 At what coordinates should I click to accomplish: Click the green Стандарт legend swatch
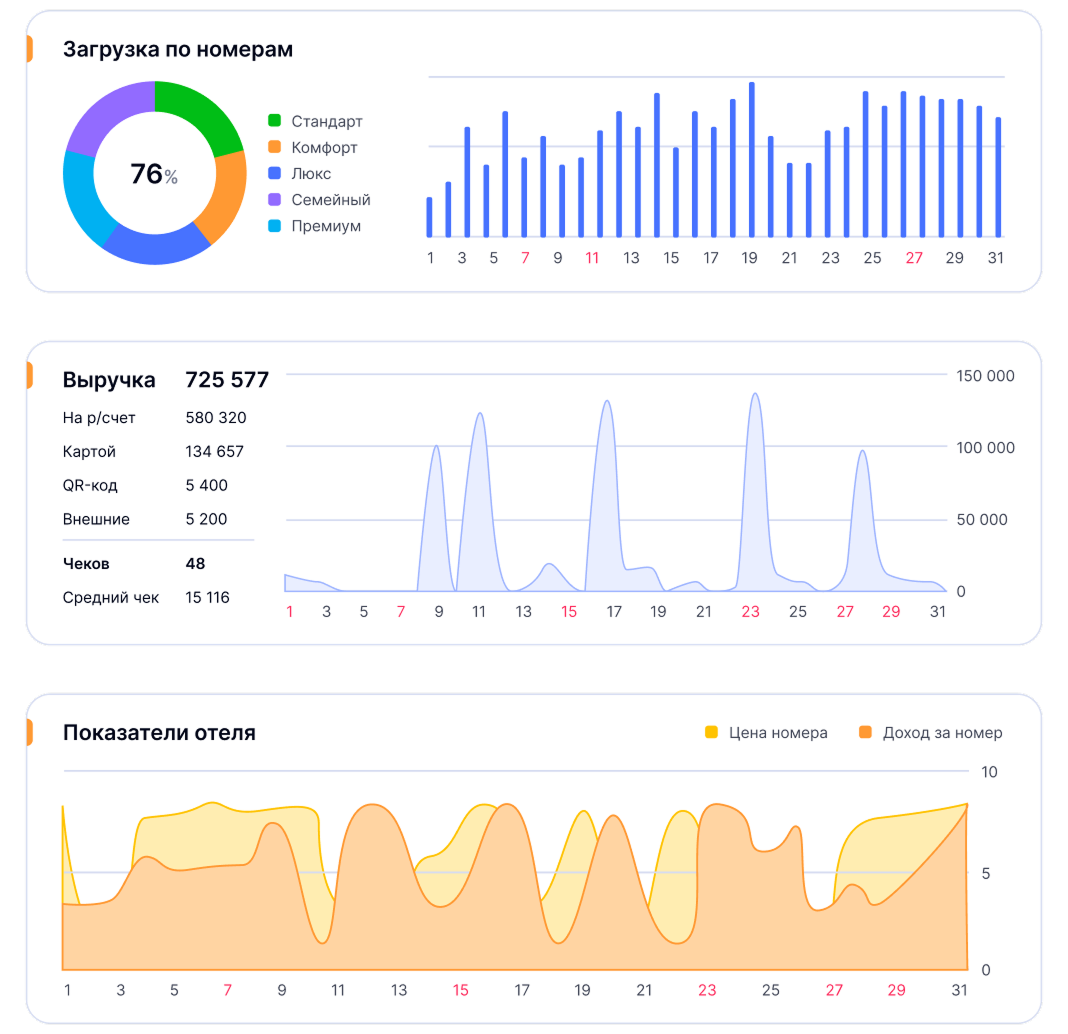[x=275, y=121]
